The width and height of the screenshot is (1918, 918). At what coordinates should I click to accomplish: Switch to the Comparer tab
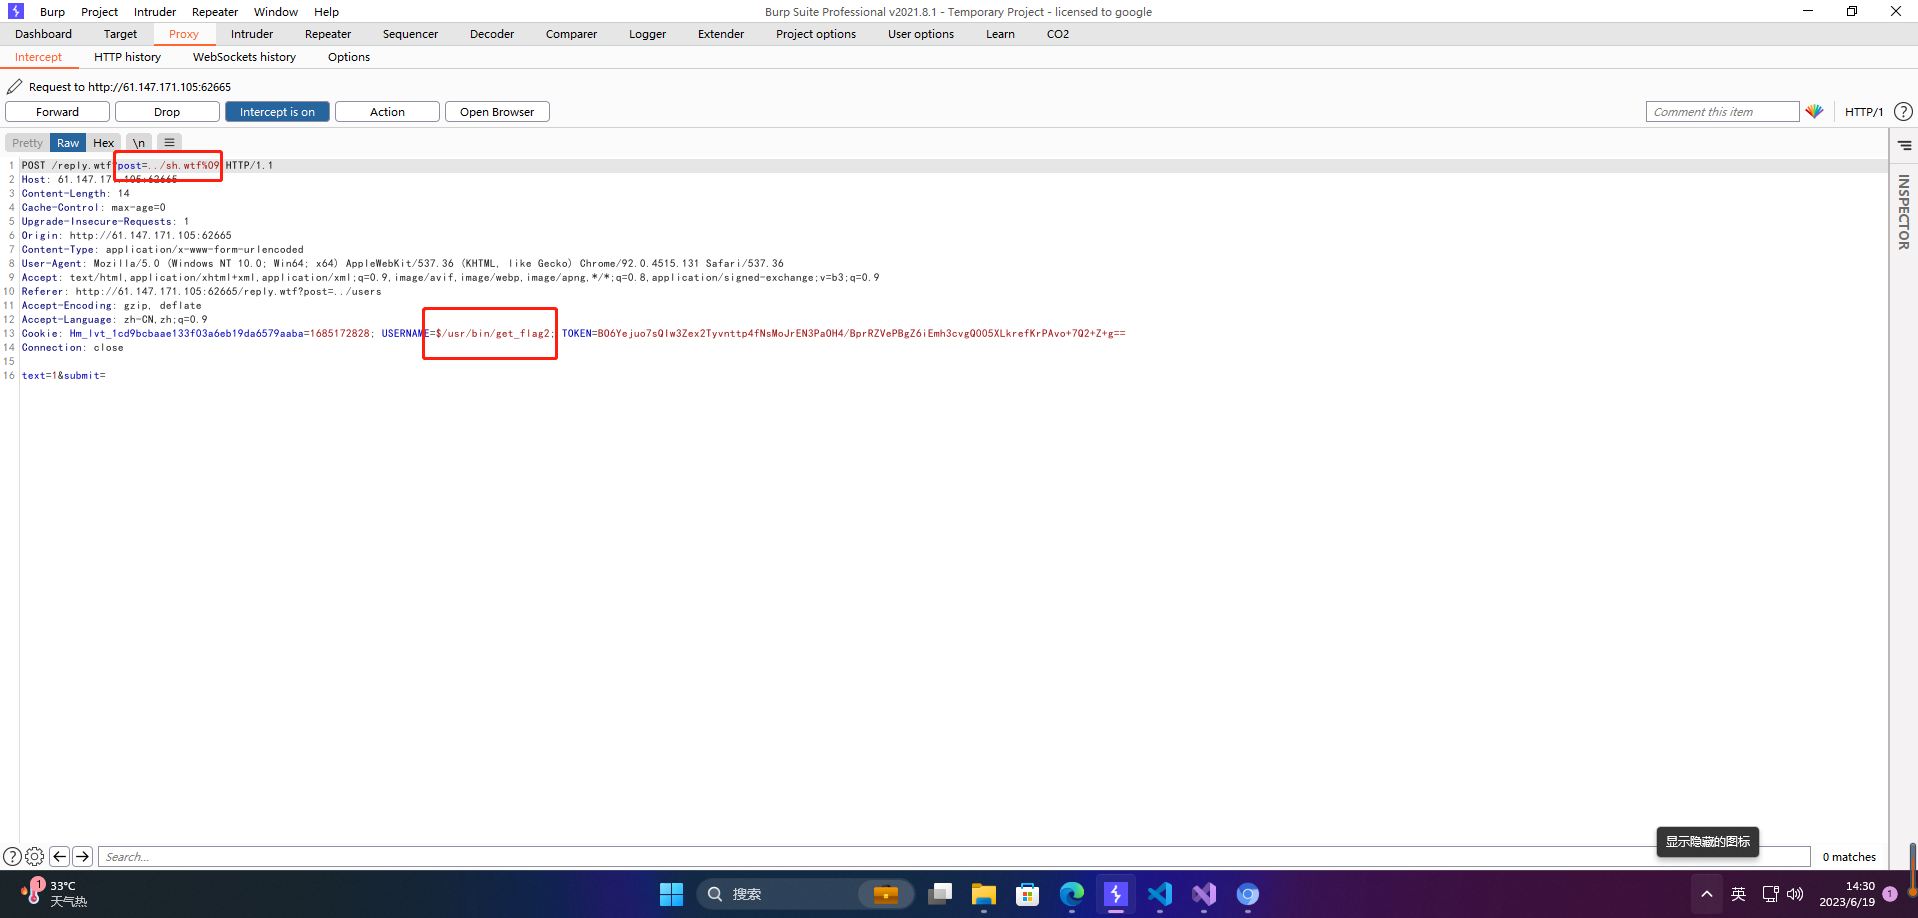[571, 34]
